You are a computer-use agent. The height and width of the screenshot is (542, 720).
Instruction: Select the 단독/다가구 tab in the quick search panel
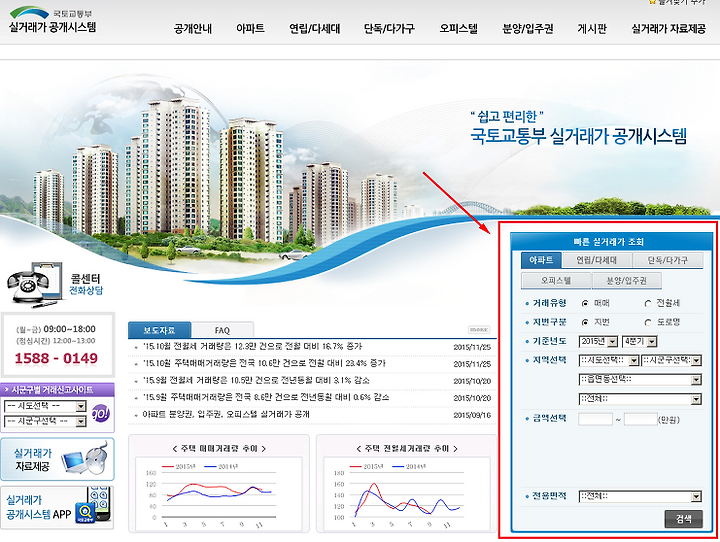(x=668, y=260)
